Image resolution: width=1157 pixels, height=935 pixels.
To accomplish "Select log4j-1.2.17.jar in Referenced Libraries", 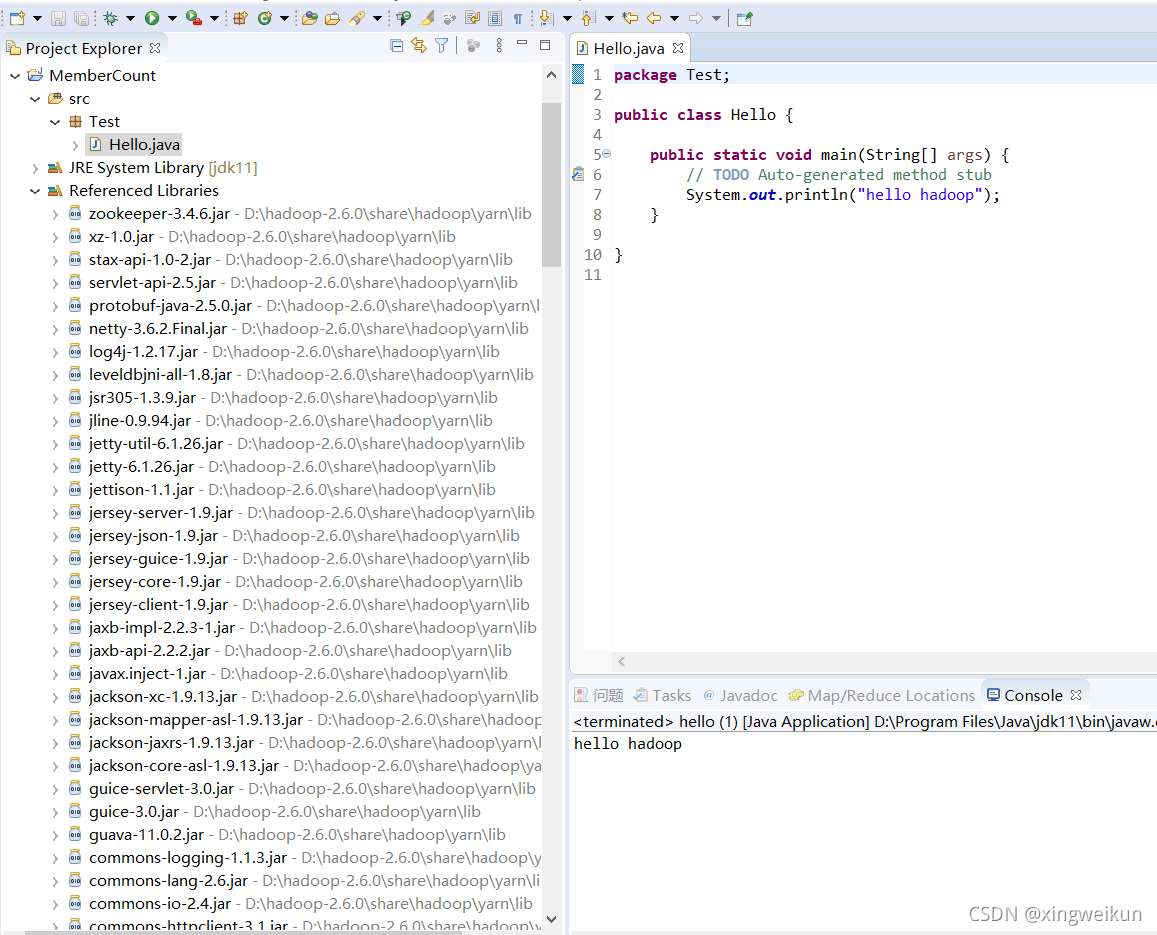I will (143, 352).
